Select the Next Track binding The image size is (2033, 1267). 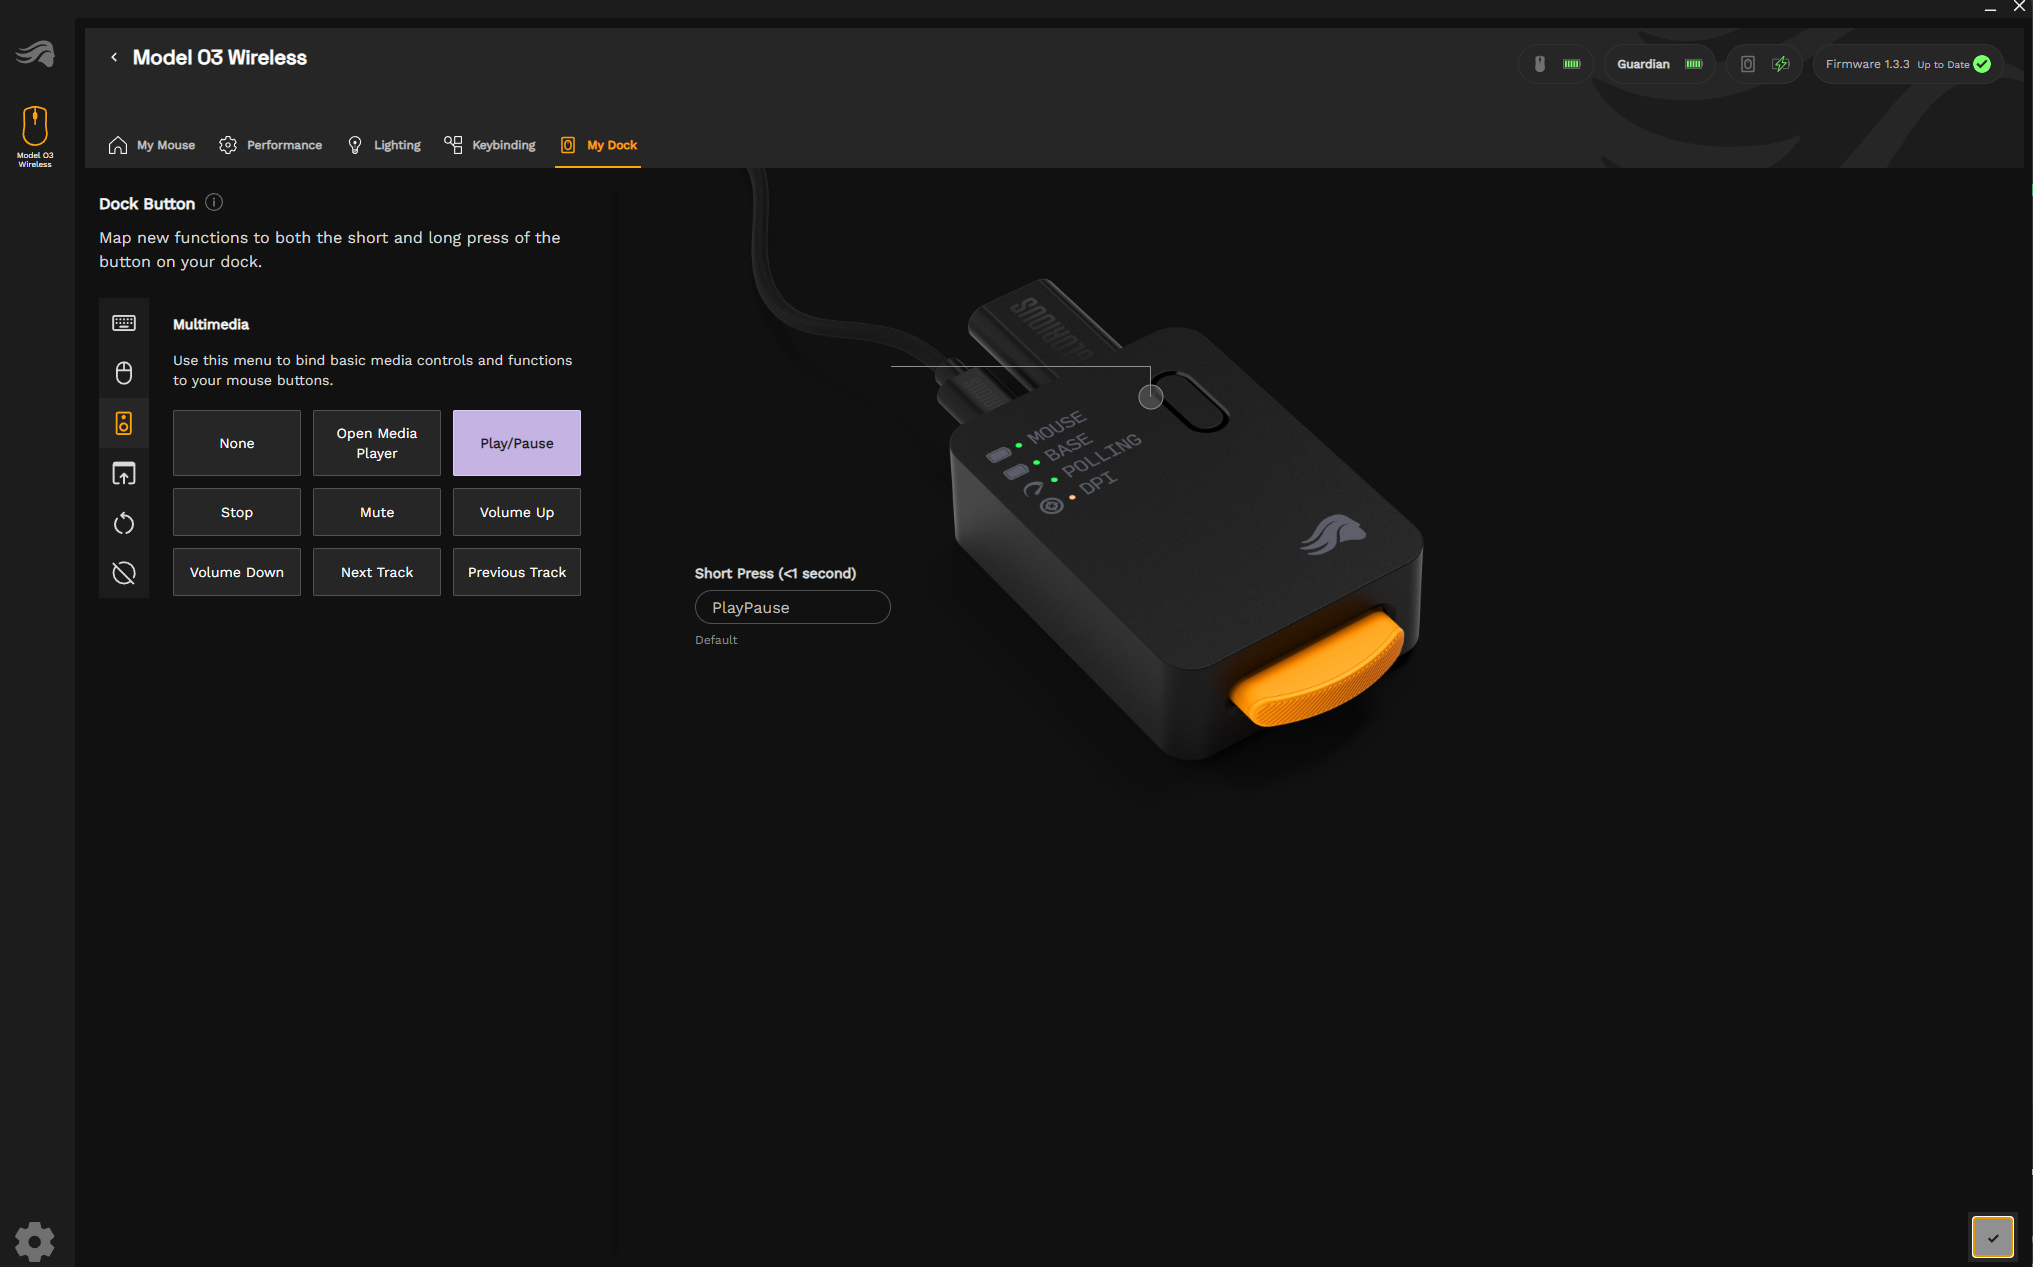point(377,572)
